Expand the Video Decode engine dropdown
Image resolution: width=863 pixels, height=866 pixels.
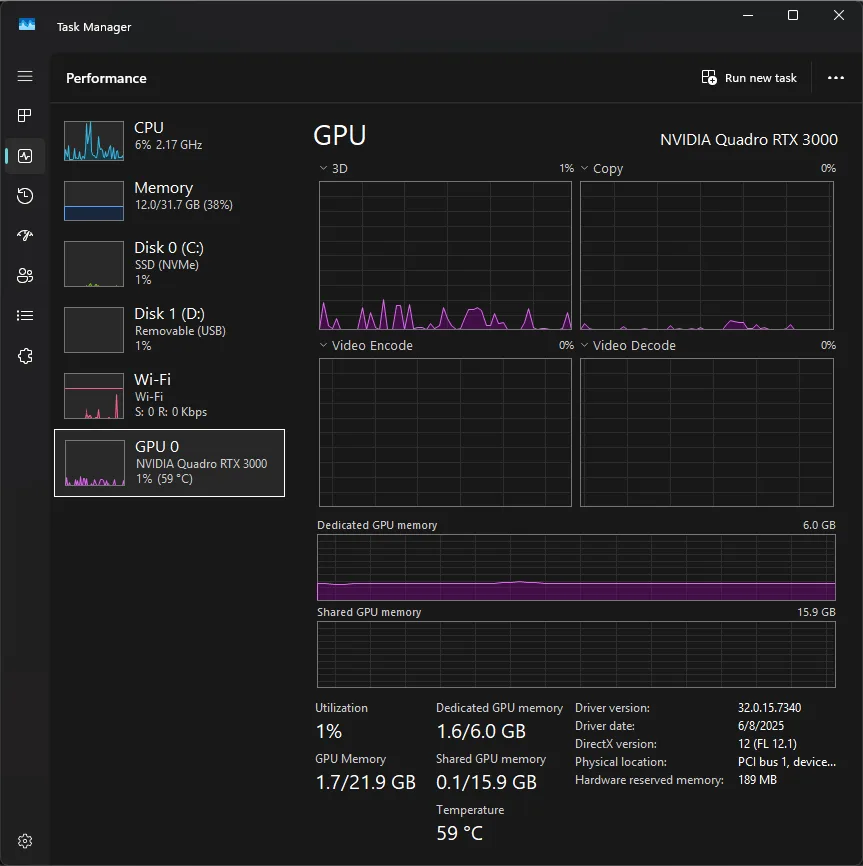point(584,345)
